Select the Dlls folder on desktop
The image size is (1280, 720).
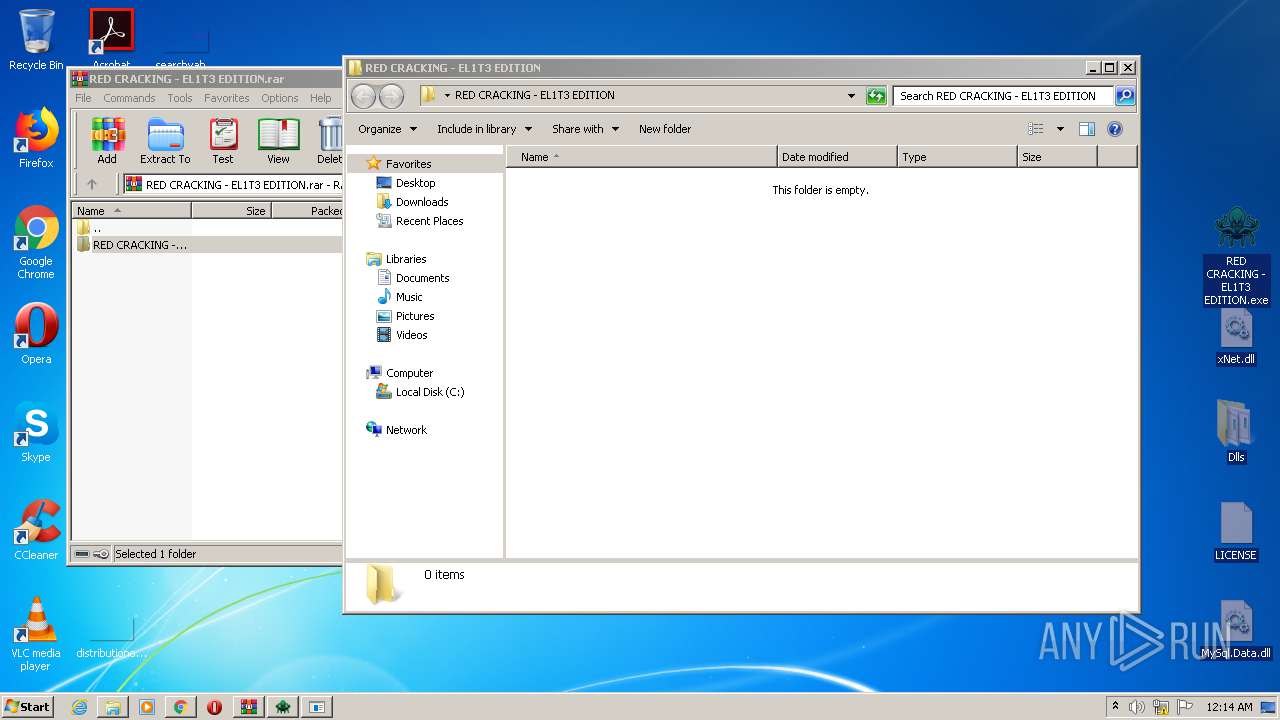1236,432
